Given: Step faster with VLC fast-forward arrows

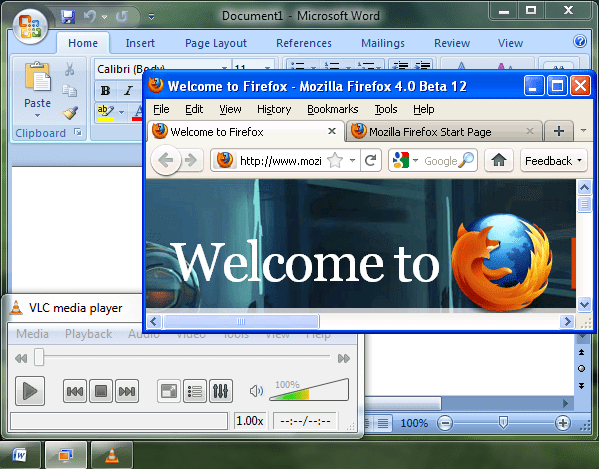Looking at the screenshot, I should (344, 358).
